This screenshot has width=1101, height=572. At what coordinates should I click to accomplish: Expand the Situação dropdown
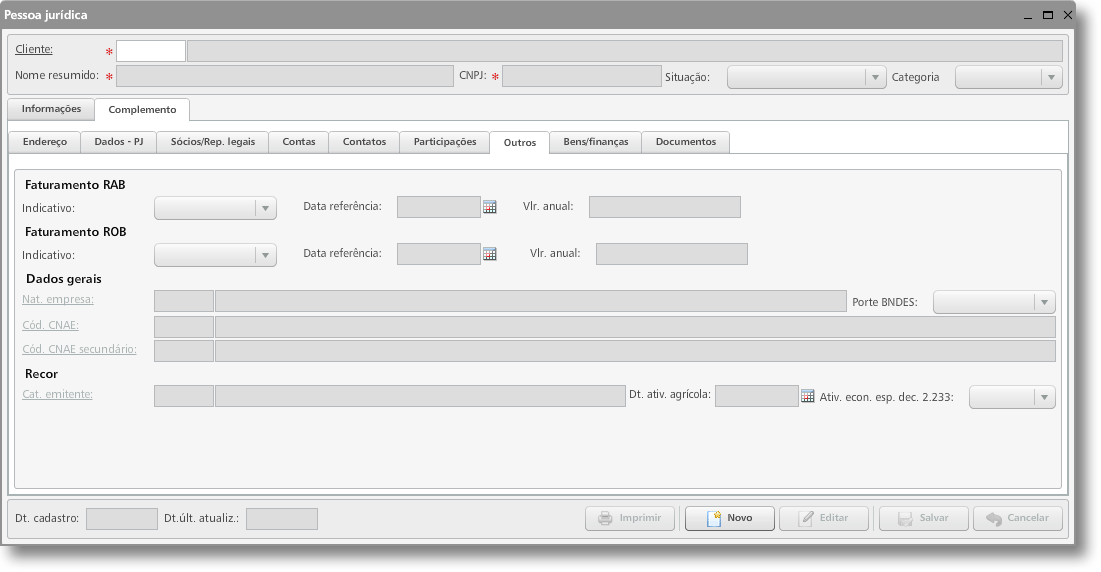[806, 77]
